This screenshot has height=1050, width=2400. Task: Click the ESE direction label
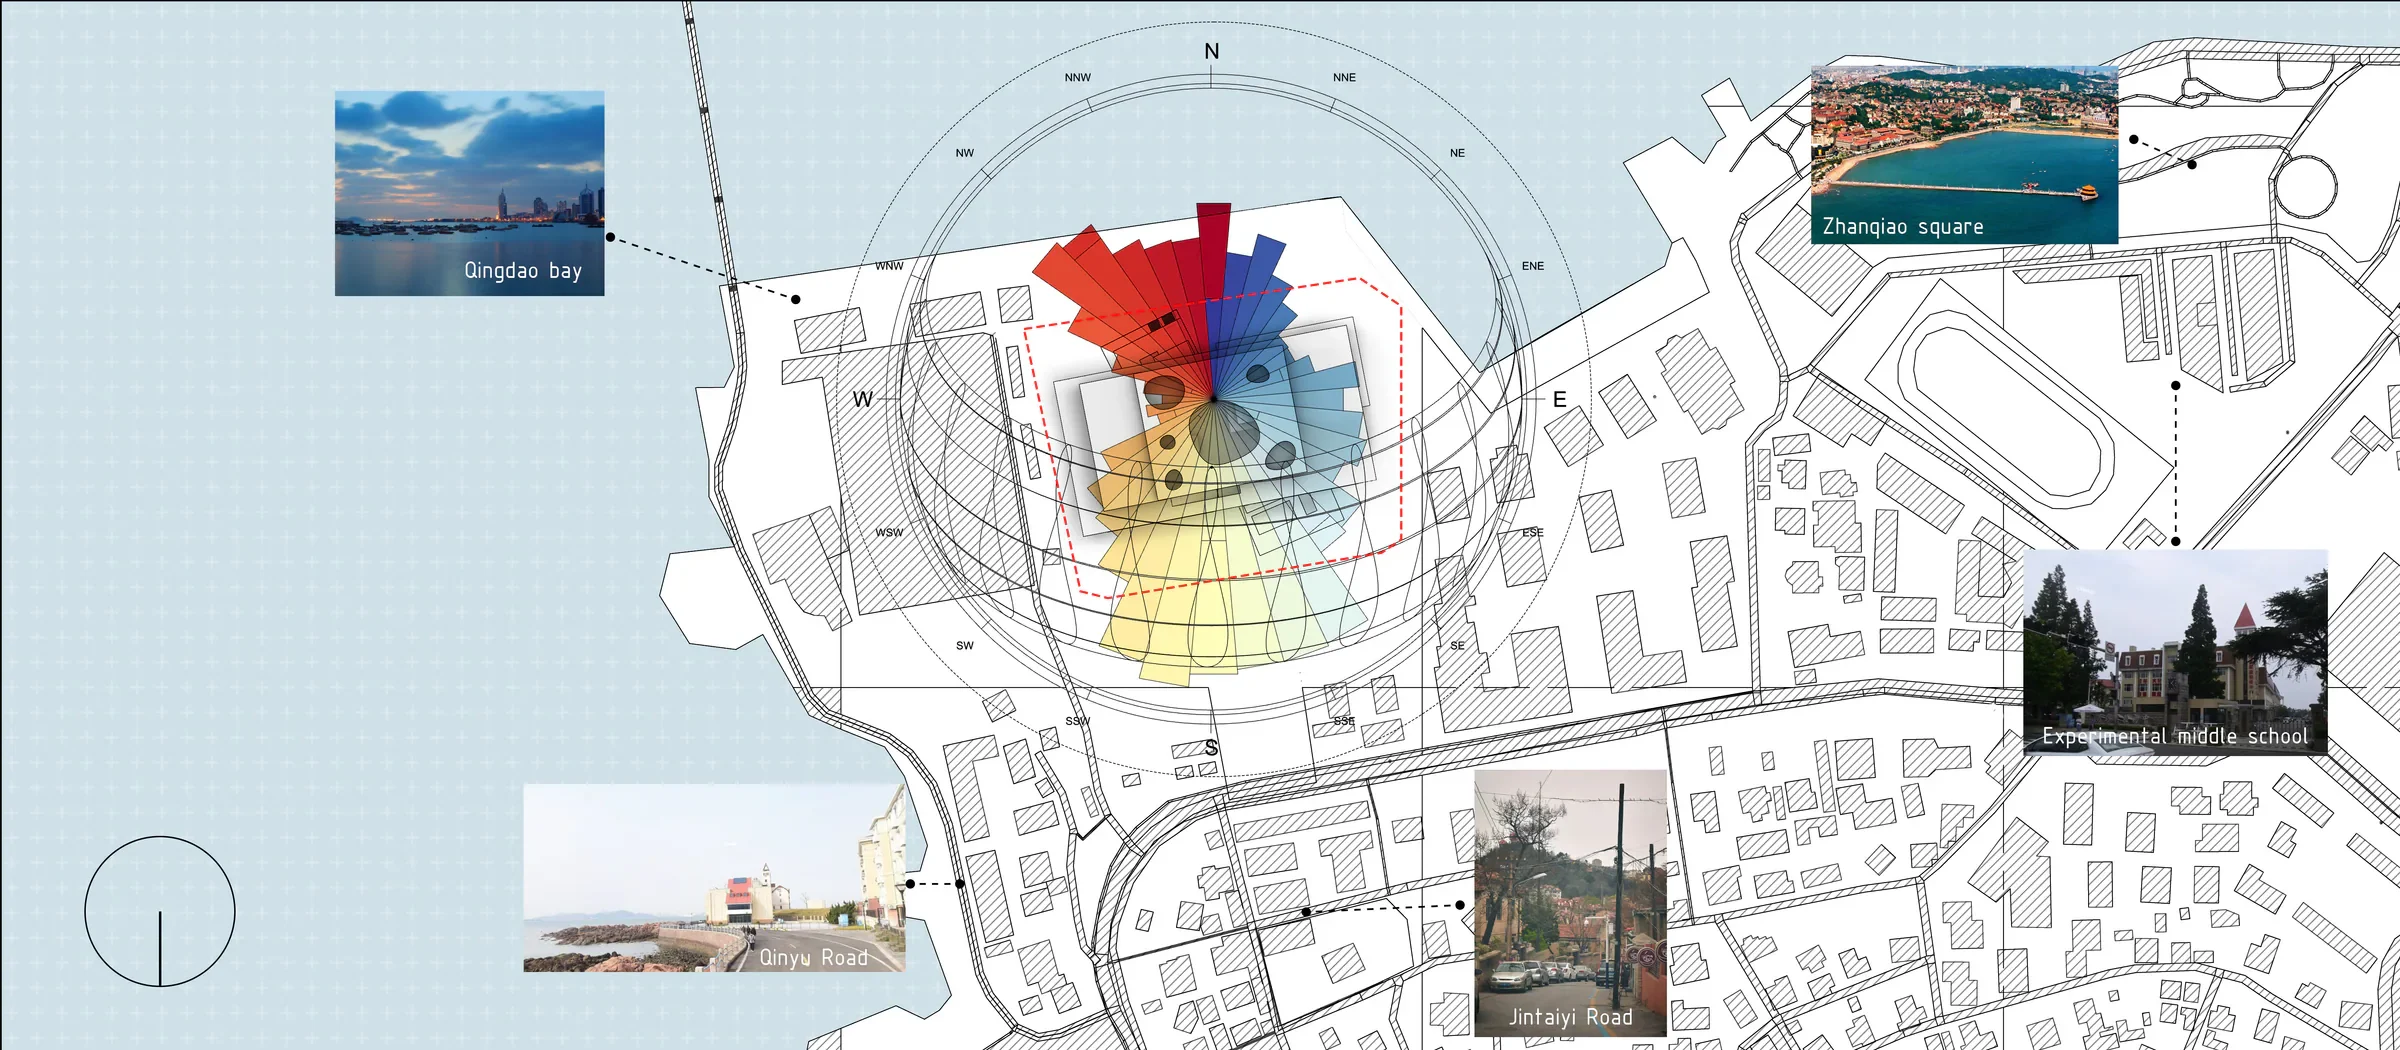click(1533, 532)
